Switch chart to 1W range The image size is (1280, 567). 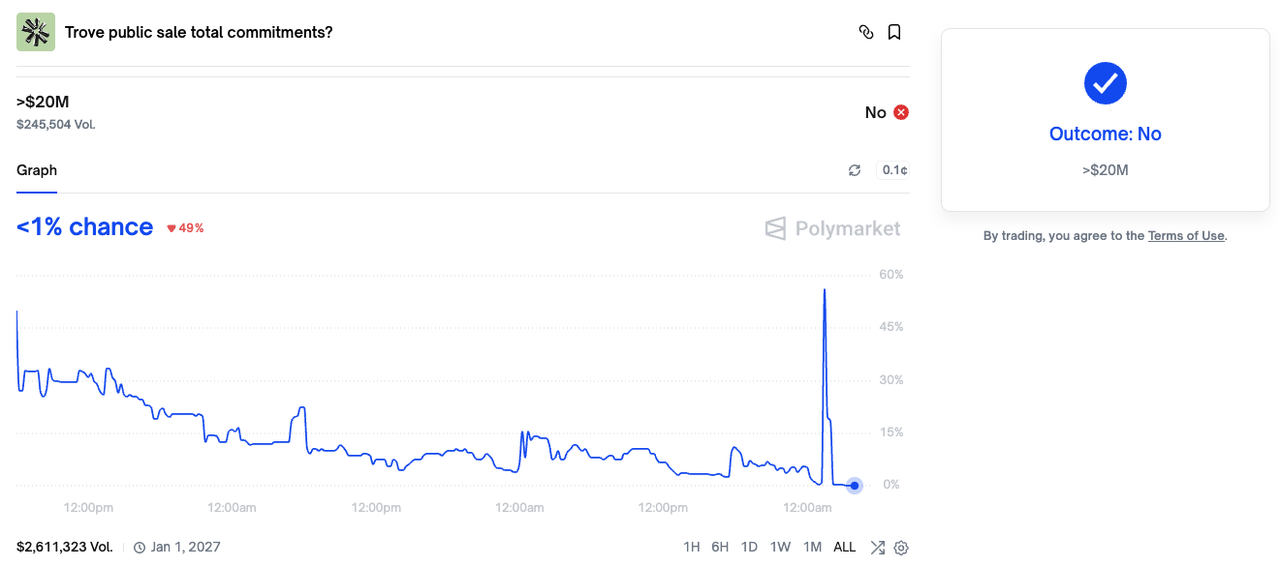pos(780,547)
